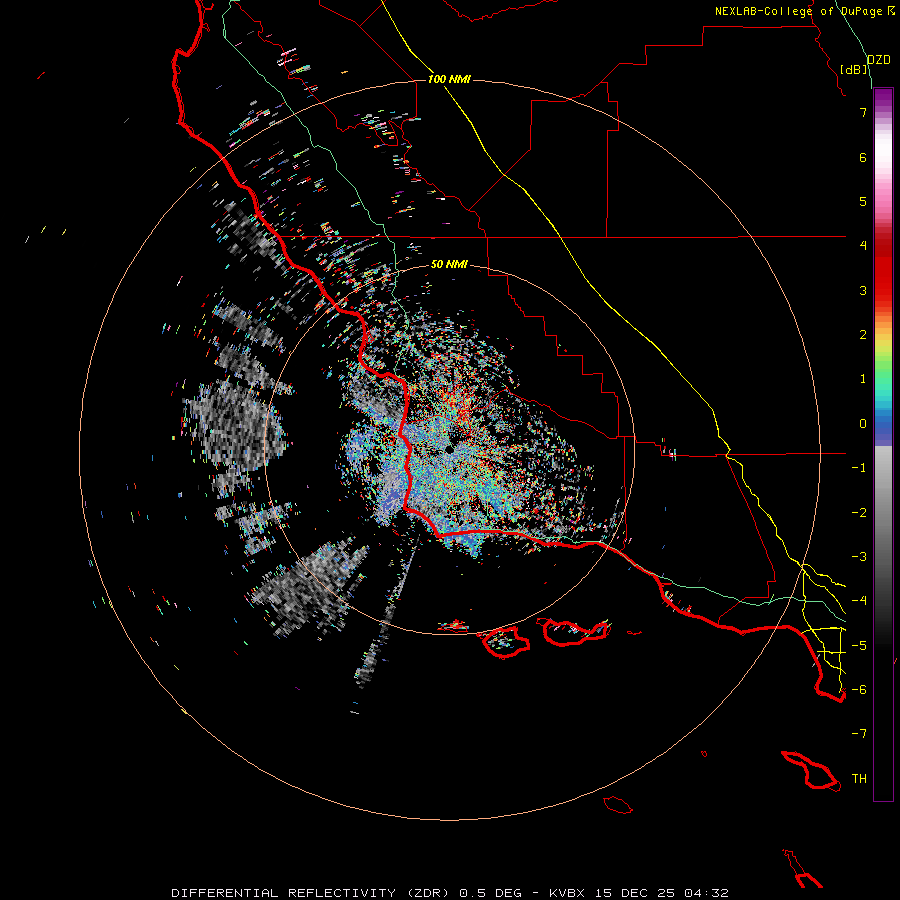Click the -2 value on color scale
Viewport: 900px width, 900px height.
859,513
